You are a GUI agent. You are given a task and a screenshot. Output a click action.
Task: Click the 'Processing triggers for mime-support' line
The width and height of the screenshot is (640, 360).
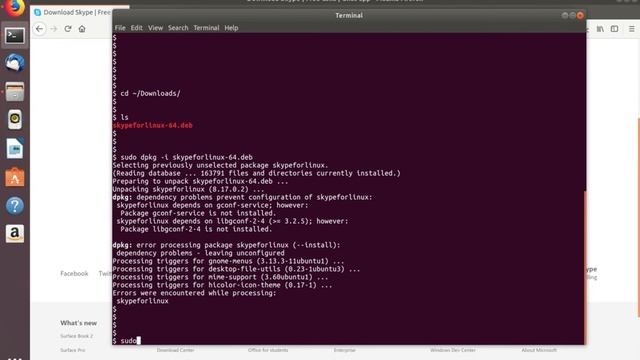pos(220,277)
